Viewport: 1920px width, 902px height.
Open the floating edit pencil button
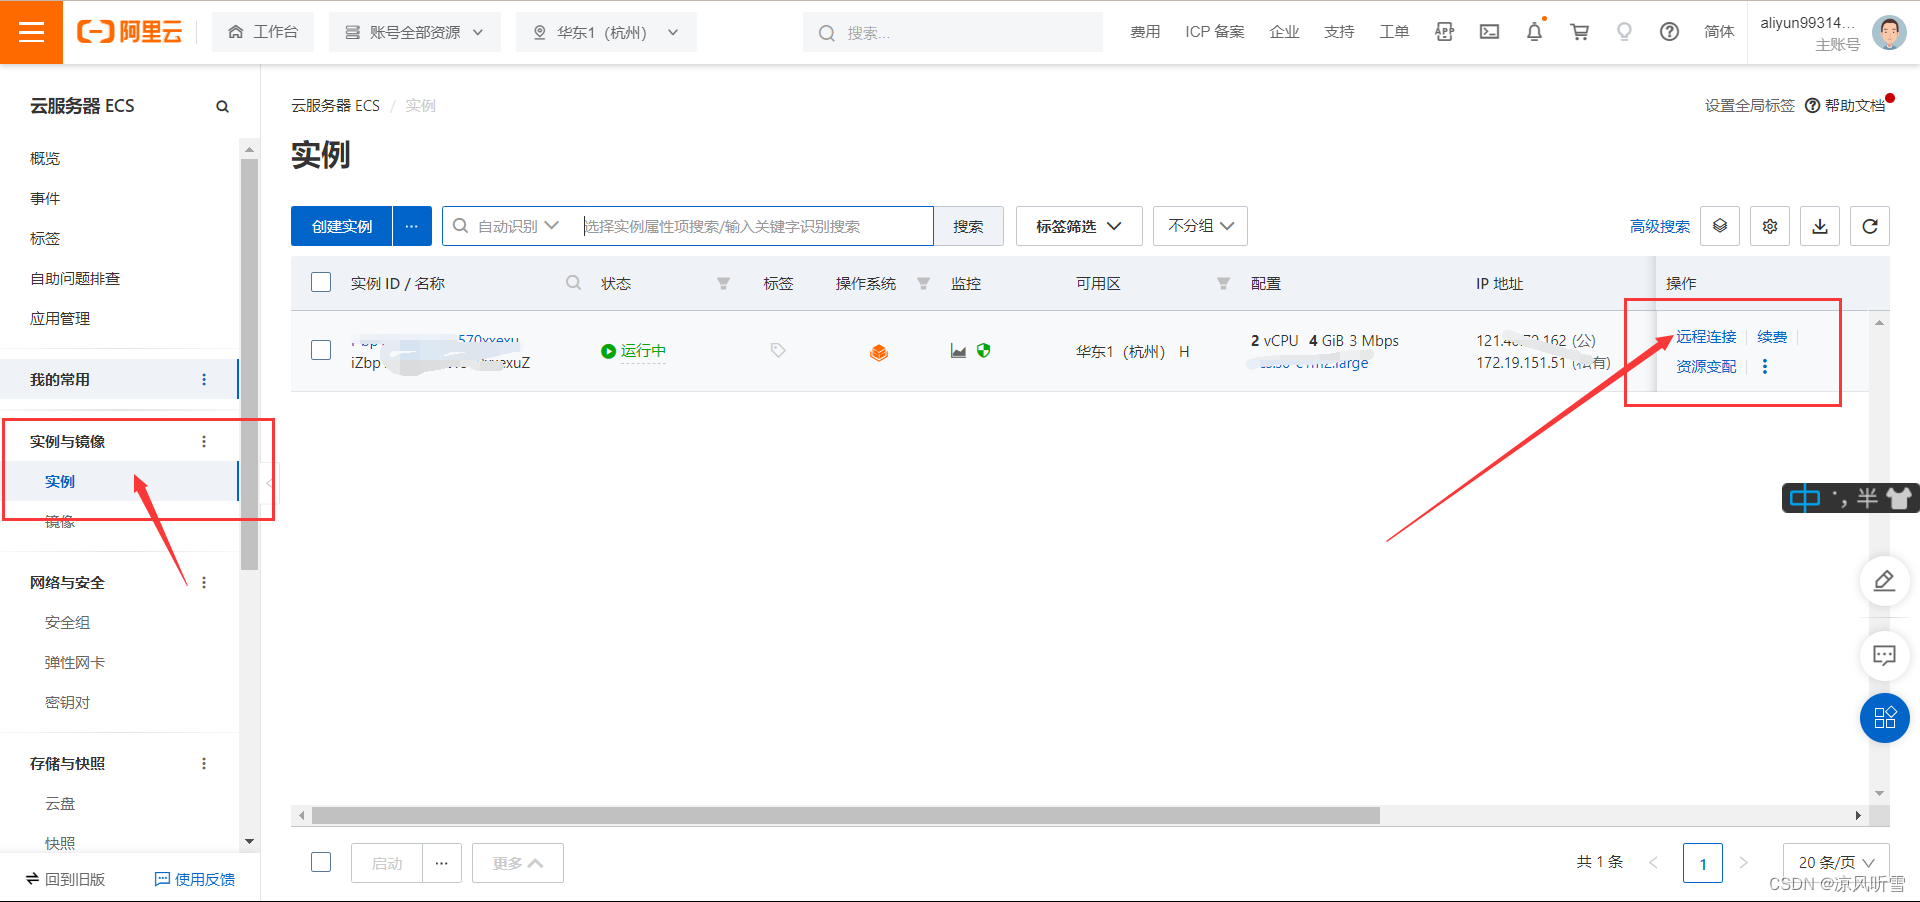[x=1884, y=581]
